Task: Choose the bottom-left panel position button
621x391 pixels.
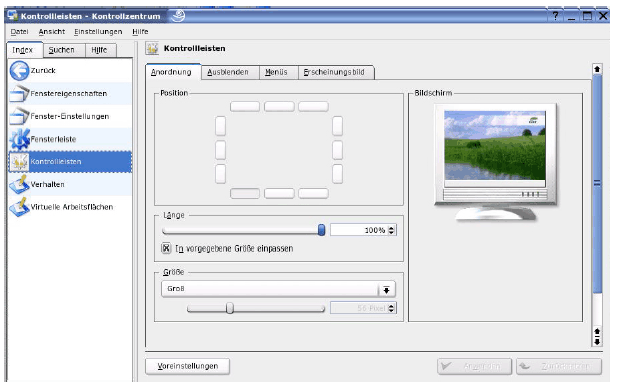Action: (245, 193)
